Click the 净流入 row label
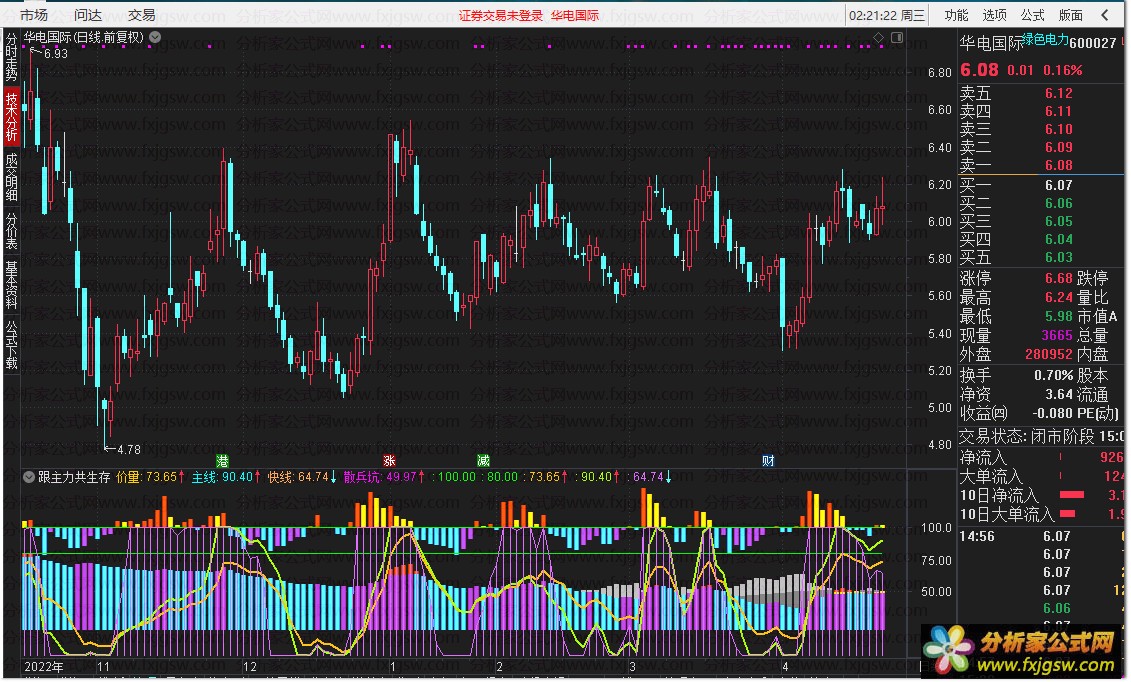This screenshot has width=1131, height=682. coord(982,457)
